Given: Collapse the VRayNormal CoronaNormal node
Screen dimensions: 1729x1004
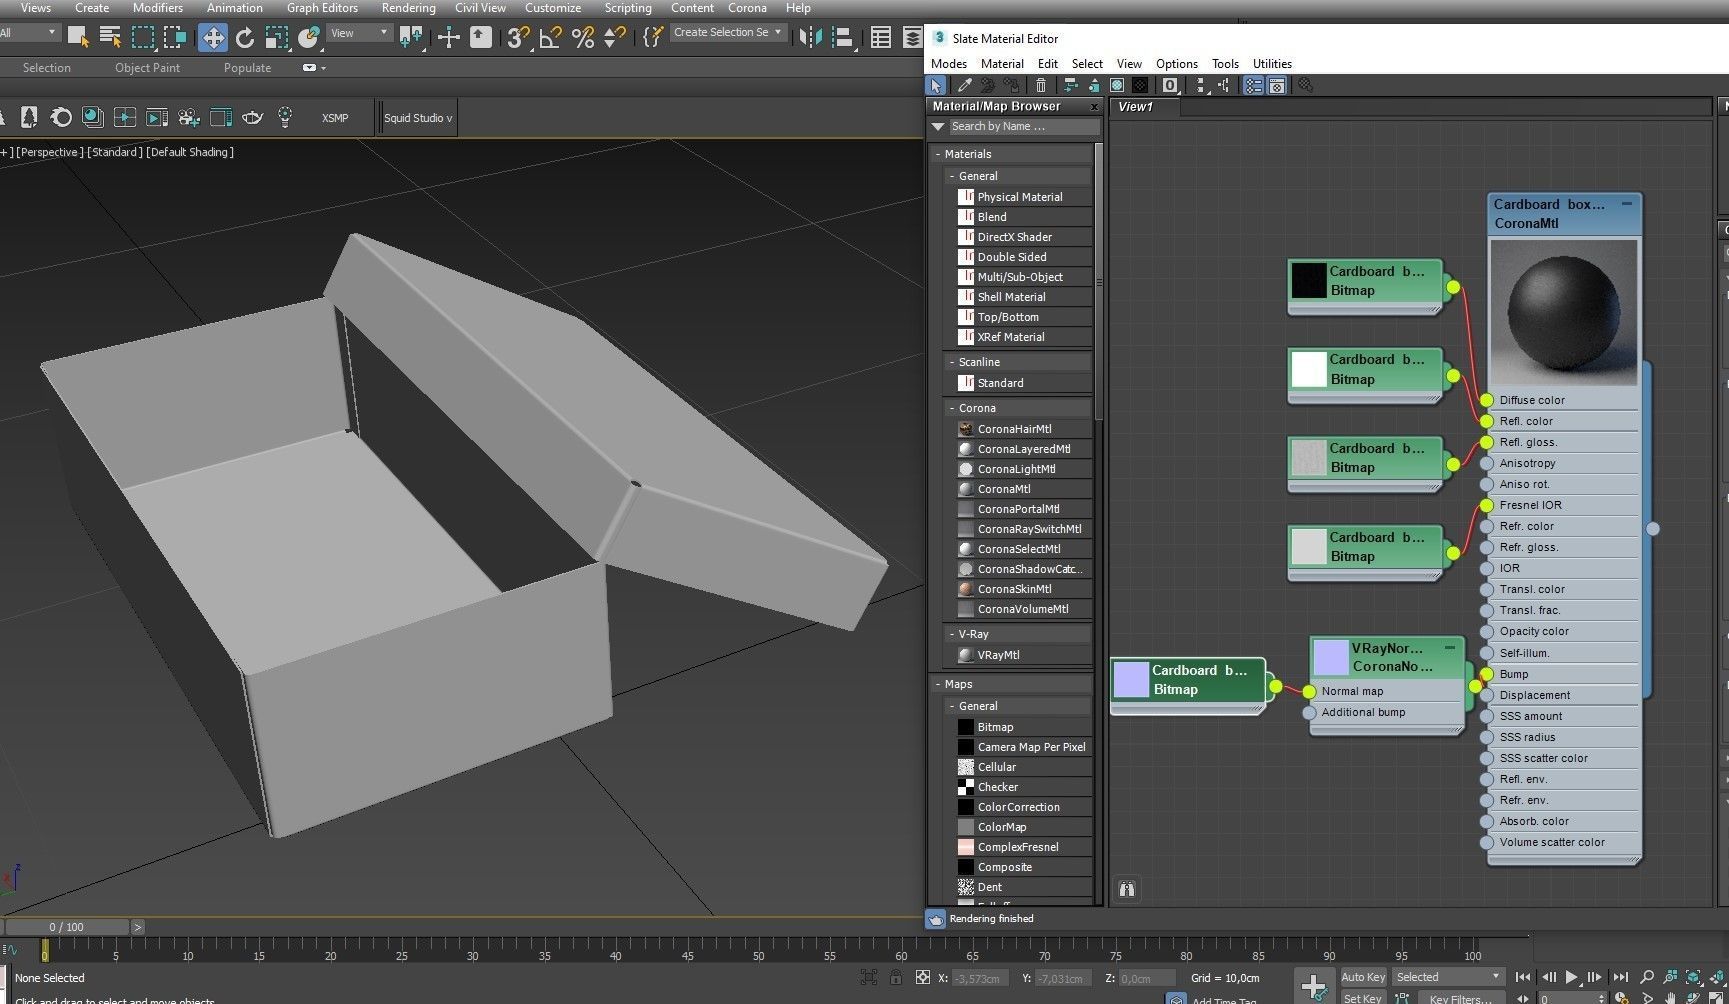Looking at the screenshot, I should pyautogui.click(x=1450, y=648).
